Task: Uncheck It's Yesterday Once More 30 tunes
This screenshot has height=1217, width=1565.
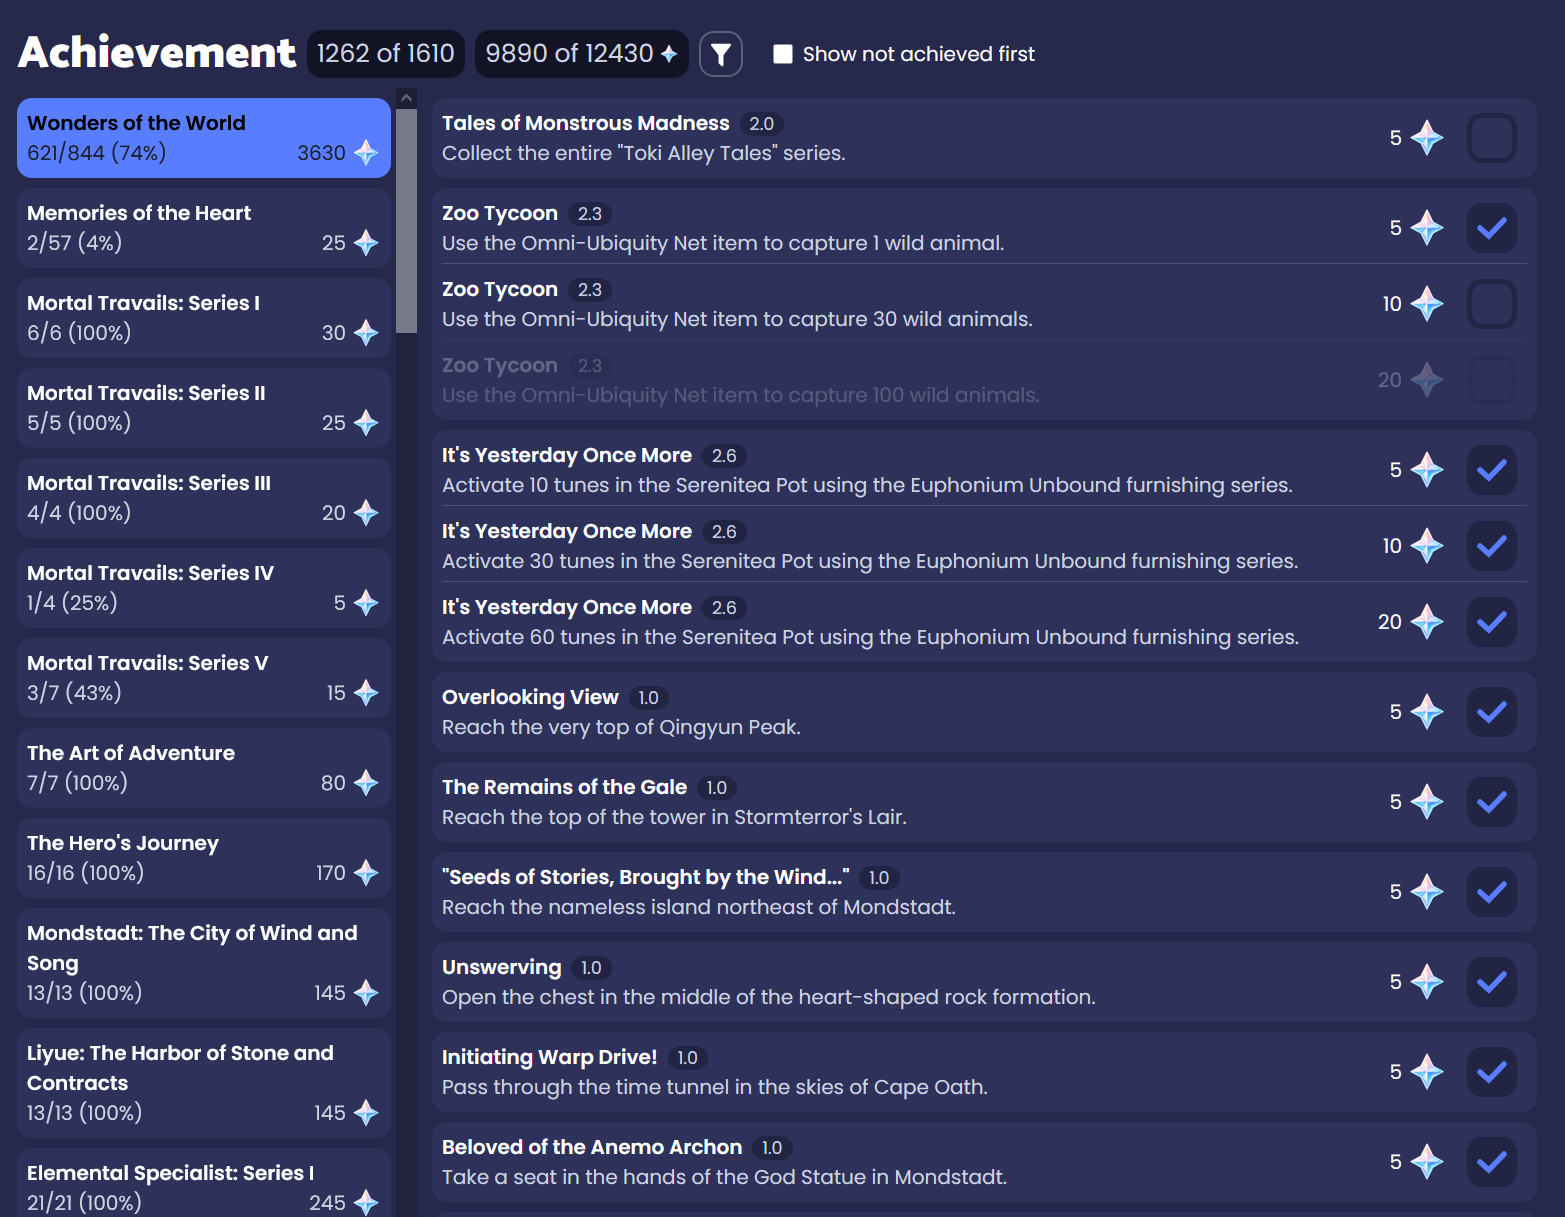Action: 1491,546
